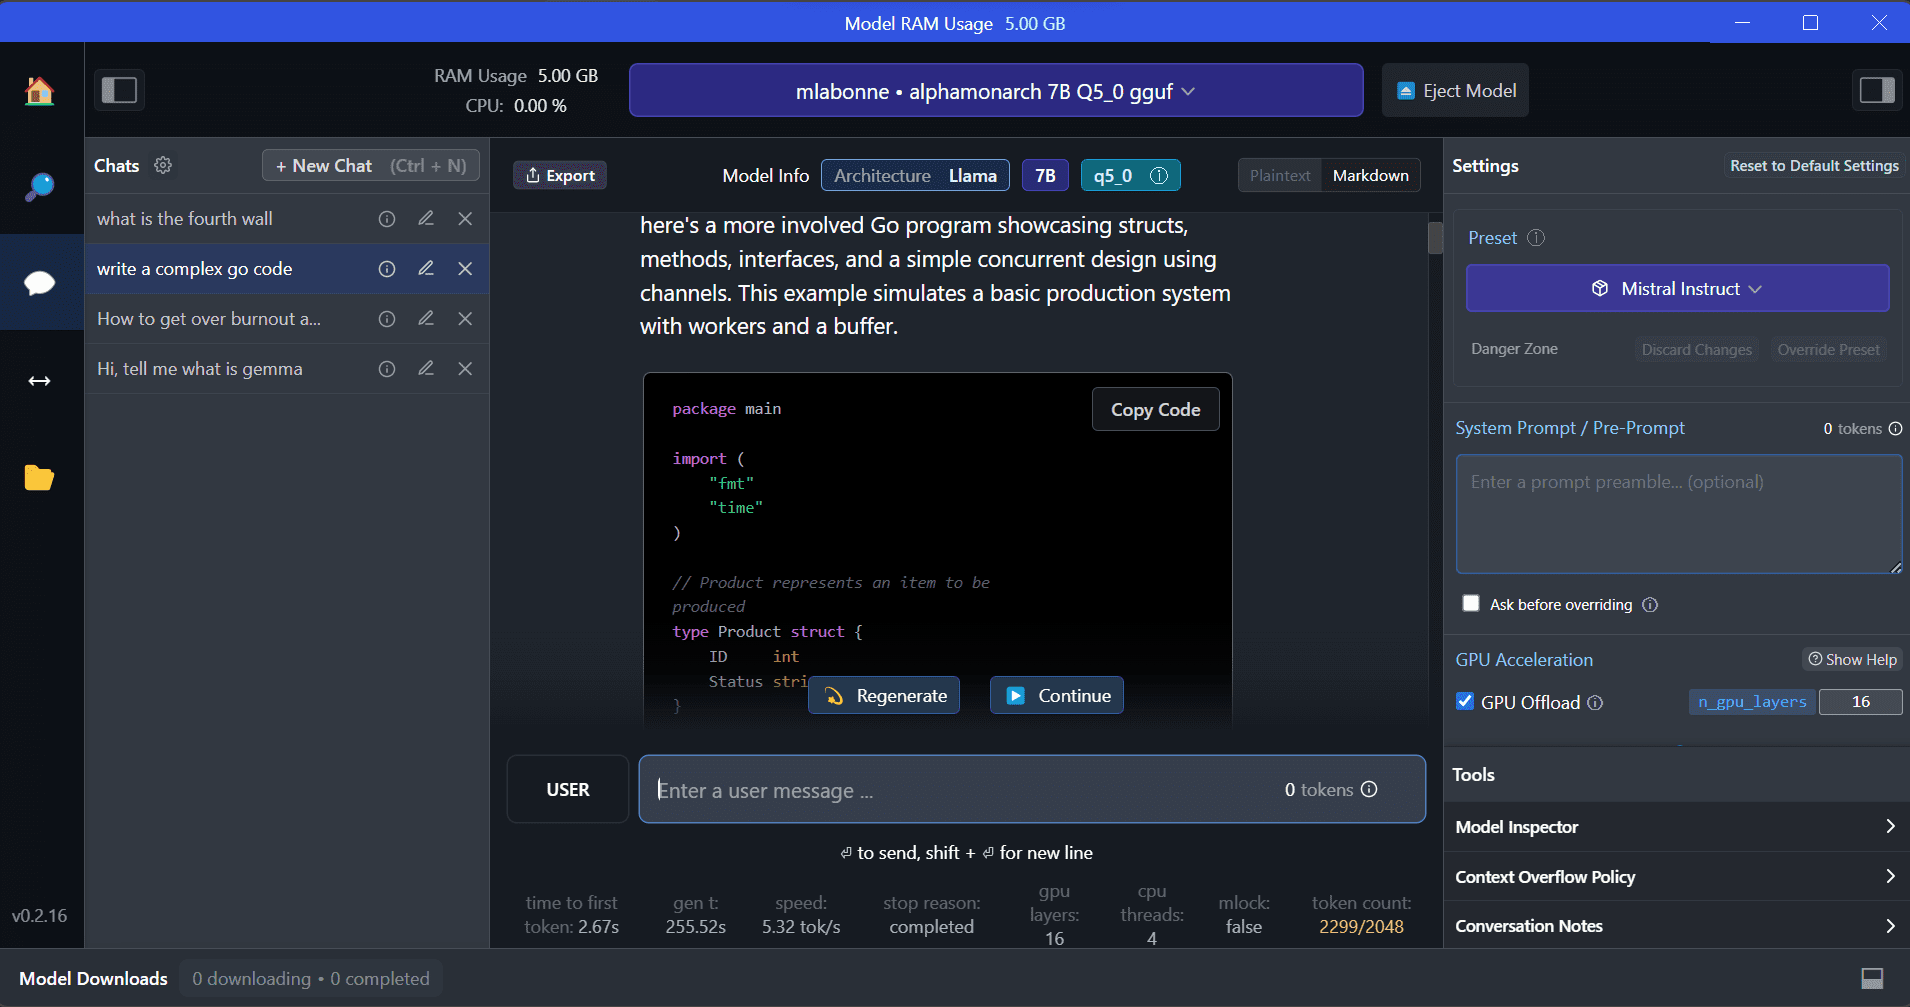The height and width of the screenshot is (1007, 1910).
Task: Rename 'write a complex go code' chat
Action: (x=426, y=269)
